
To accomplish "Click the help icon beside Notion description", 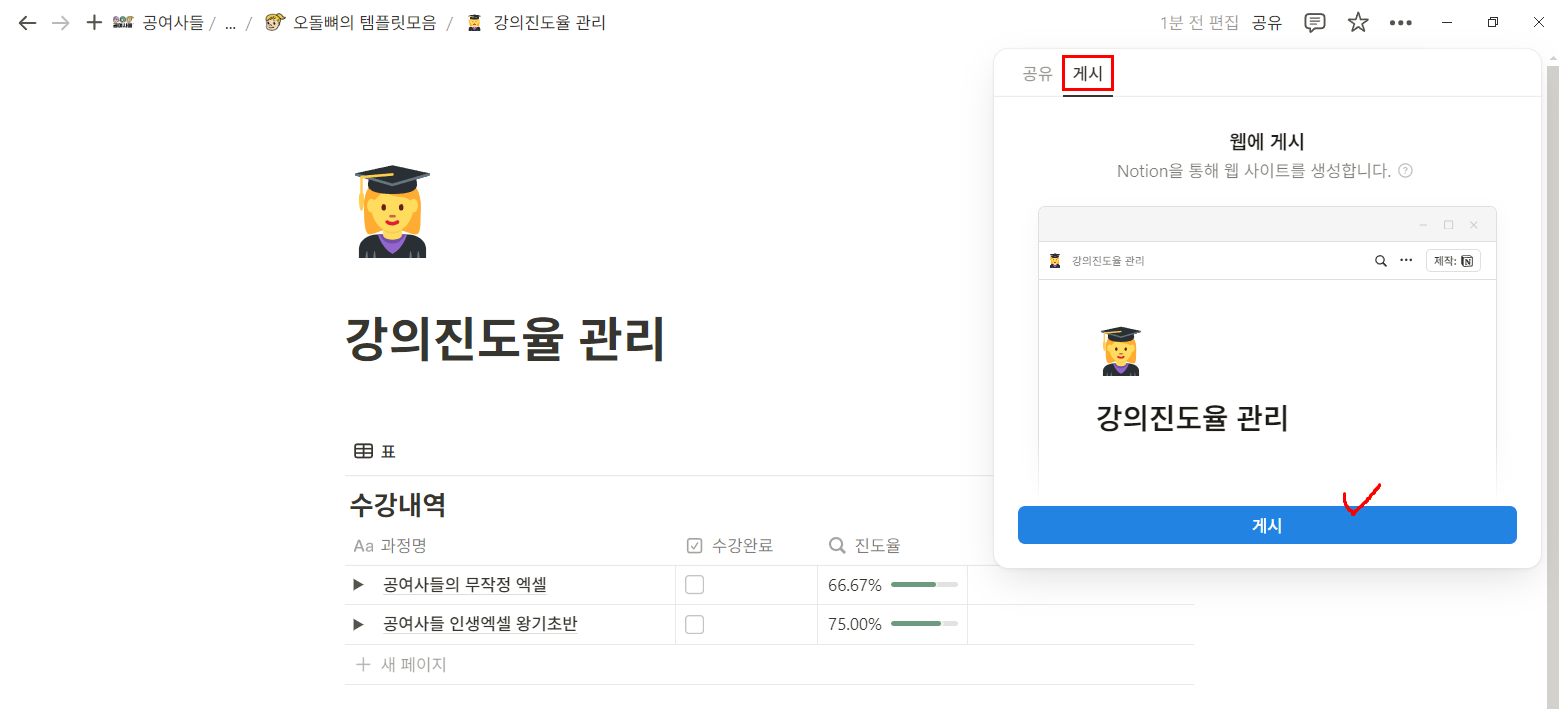I will click(1405, 171).
